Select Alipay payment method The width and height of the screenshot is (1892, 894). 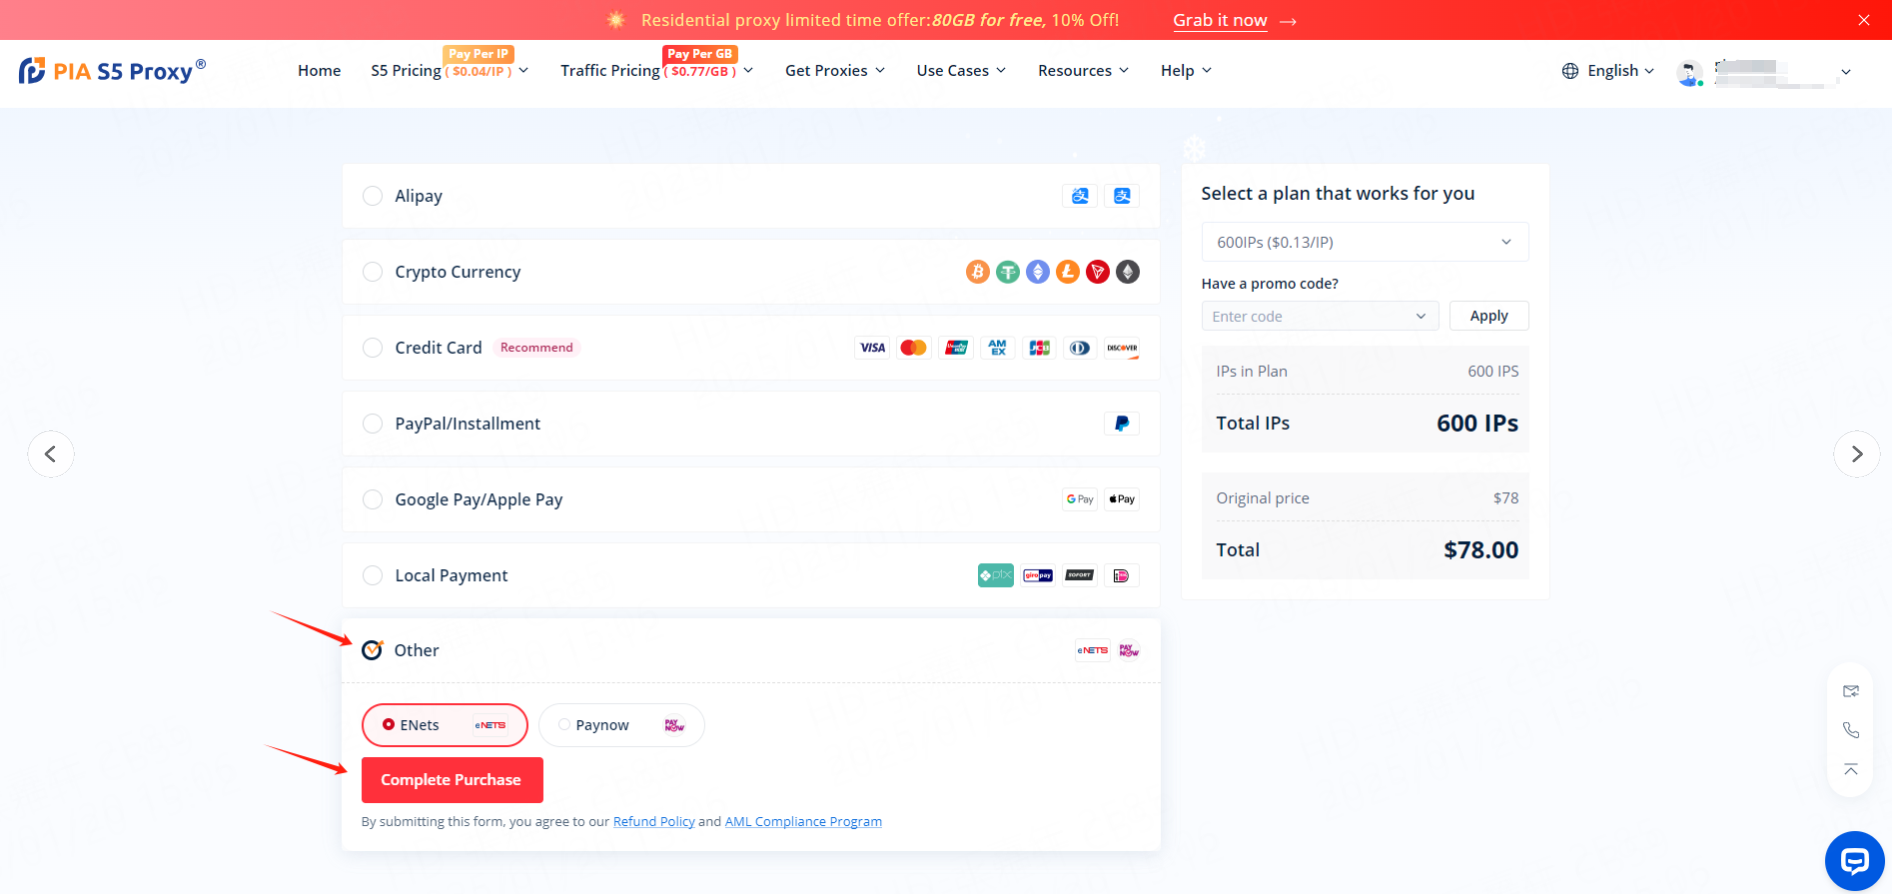coord(373,196)
